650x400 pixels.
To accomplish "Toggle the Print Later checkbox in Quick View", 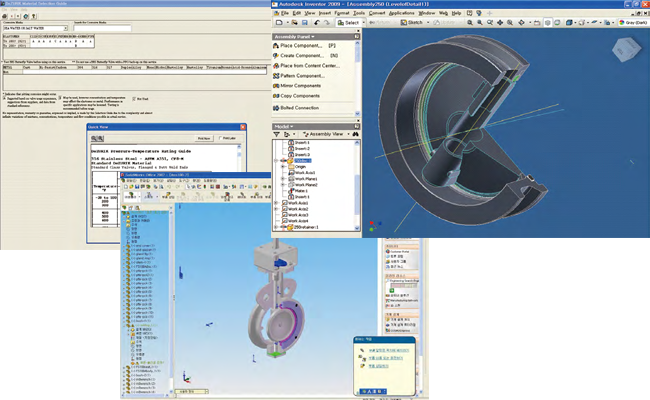I will [x=221, y=138].
